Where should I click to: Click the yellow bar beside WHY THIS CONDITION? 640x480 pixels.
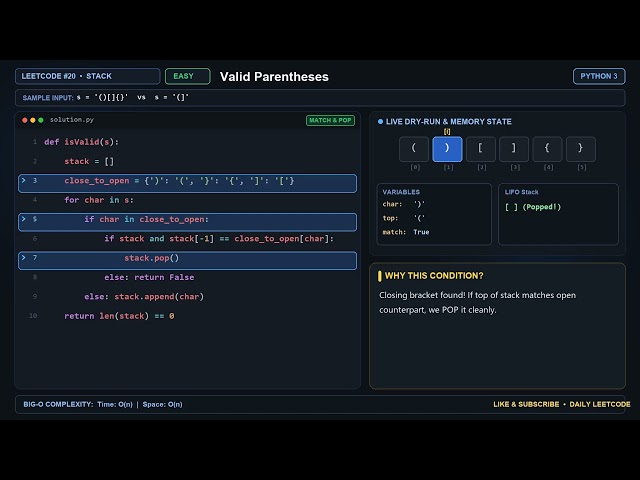click(x=380, y=276)
